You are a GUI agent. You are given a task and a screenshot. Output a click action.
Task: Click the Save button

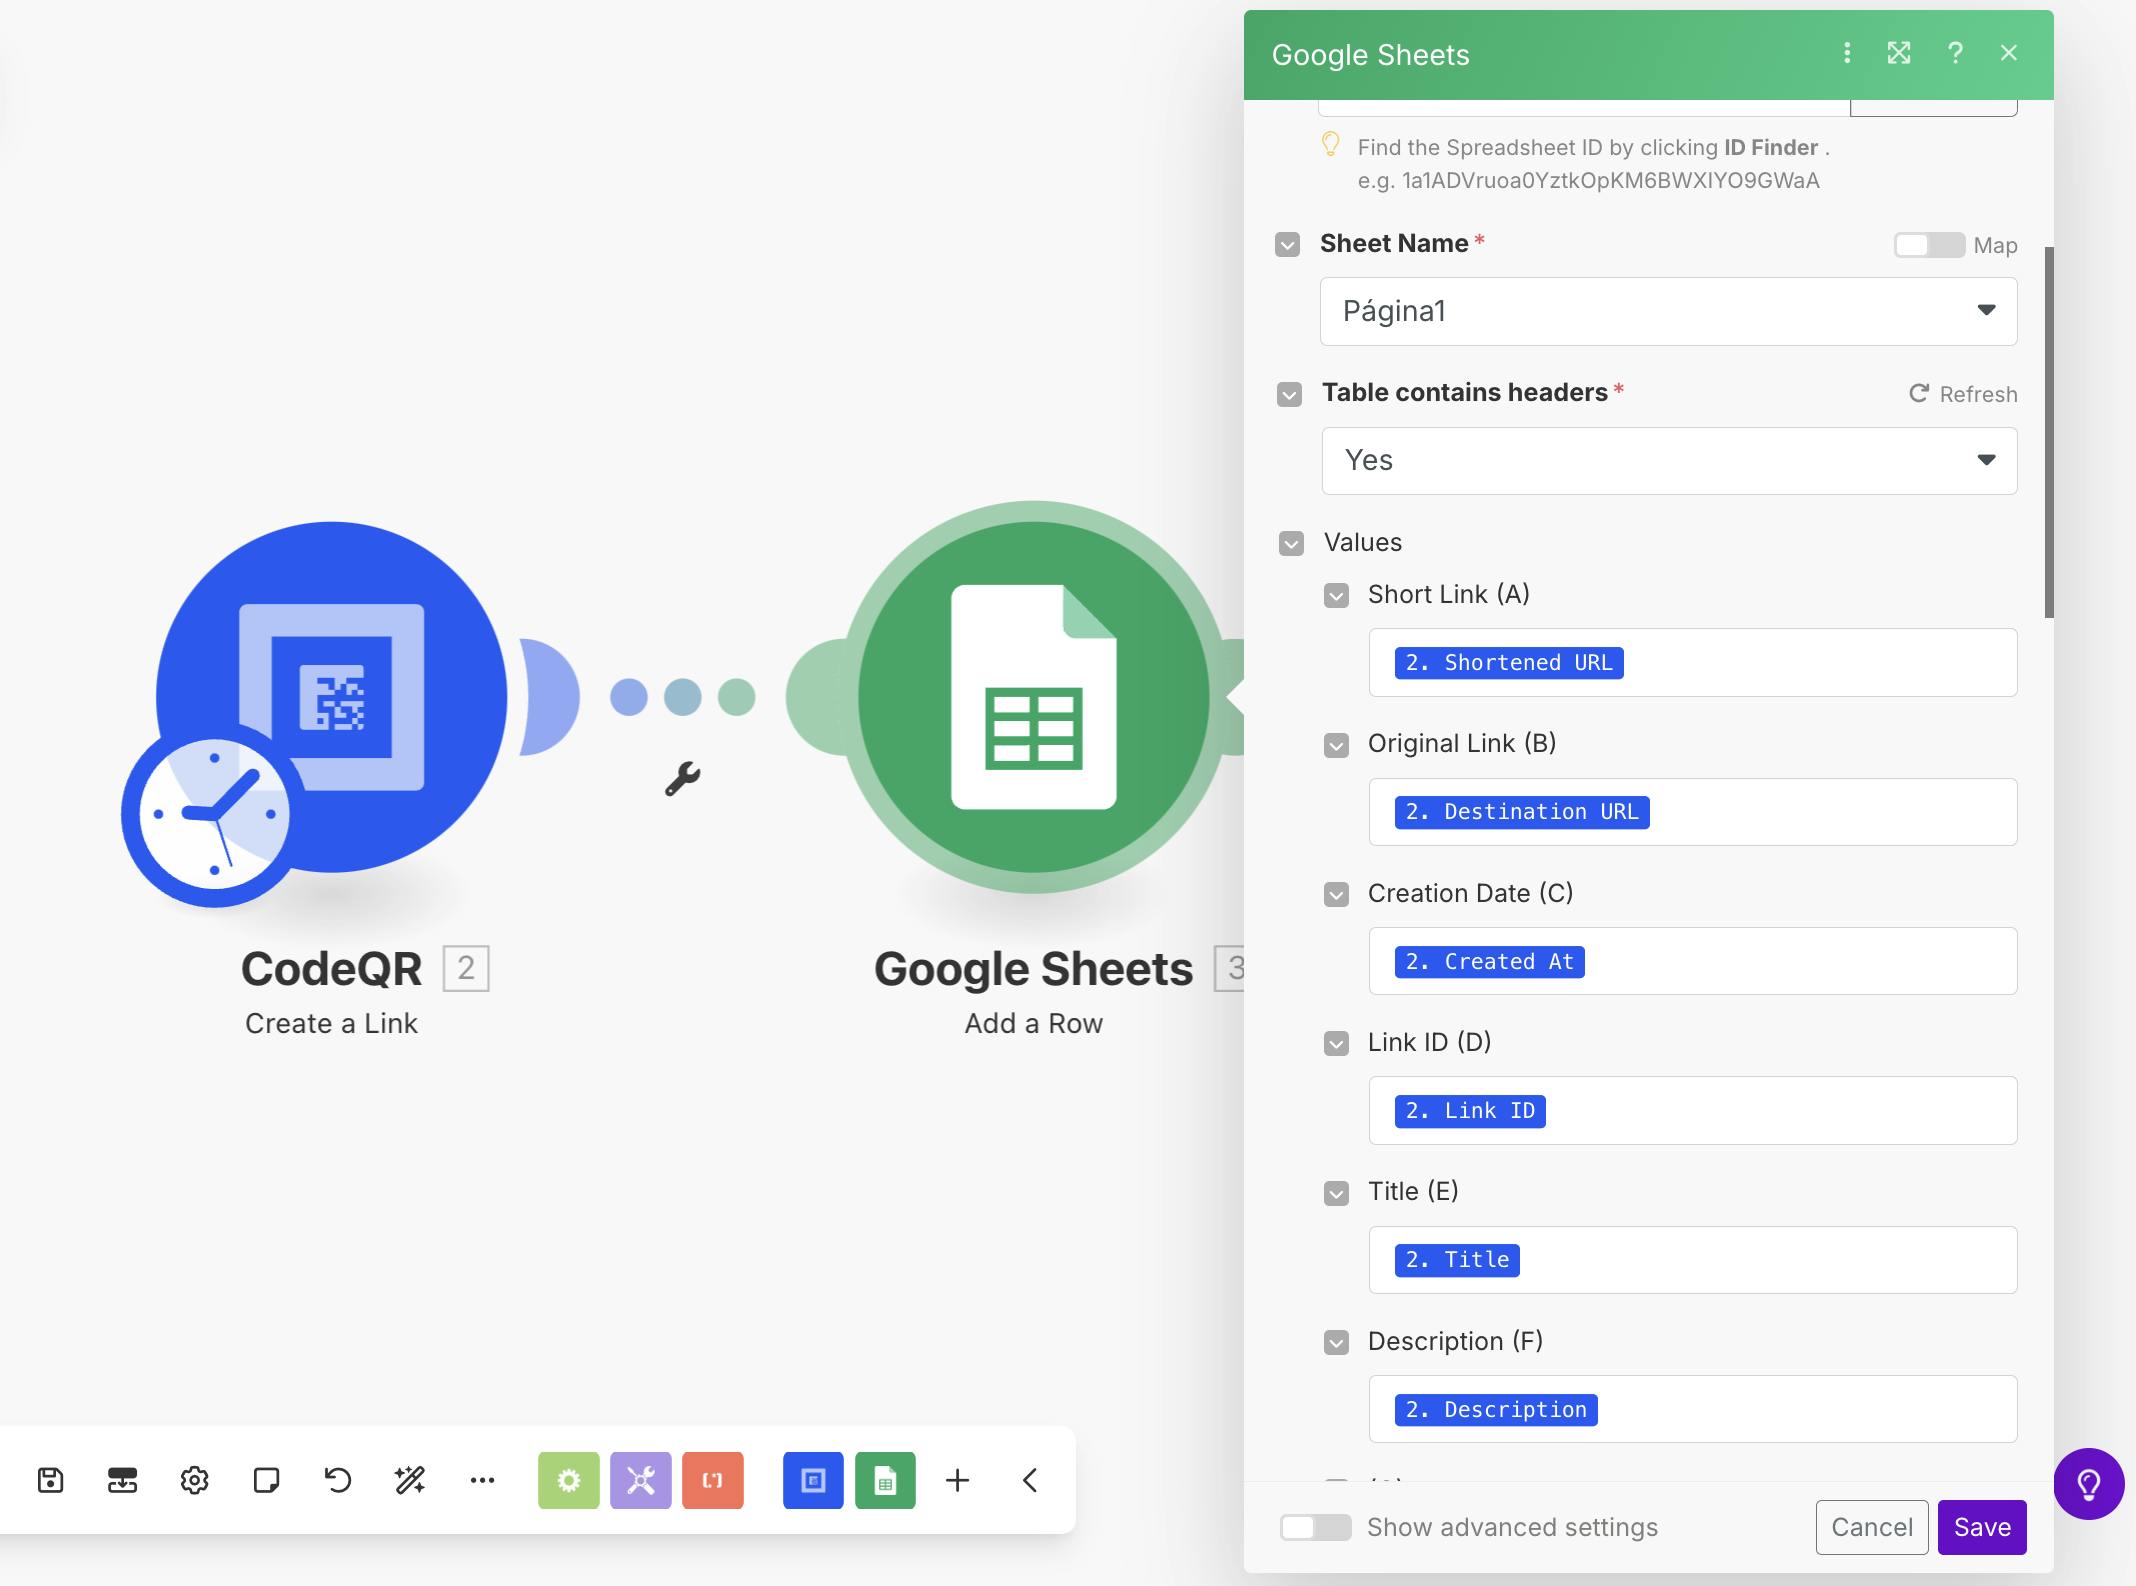[x=1982, y=1527]
